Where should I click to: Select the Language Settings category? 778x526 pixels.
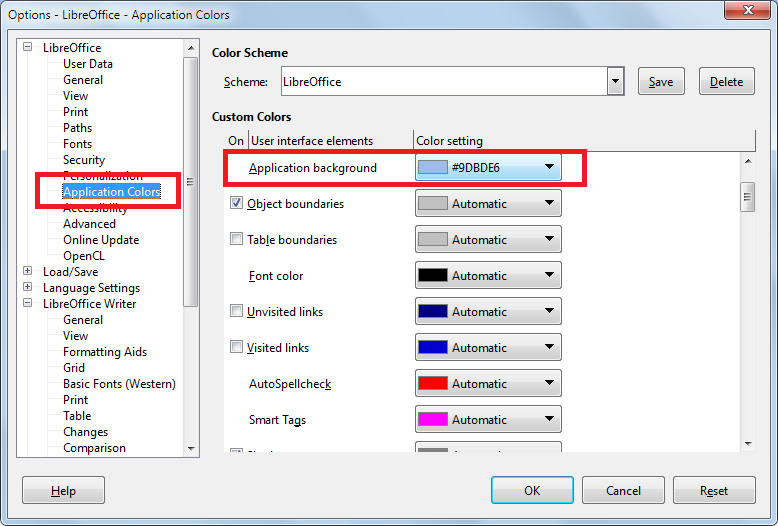pos(91,288)
